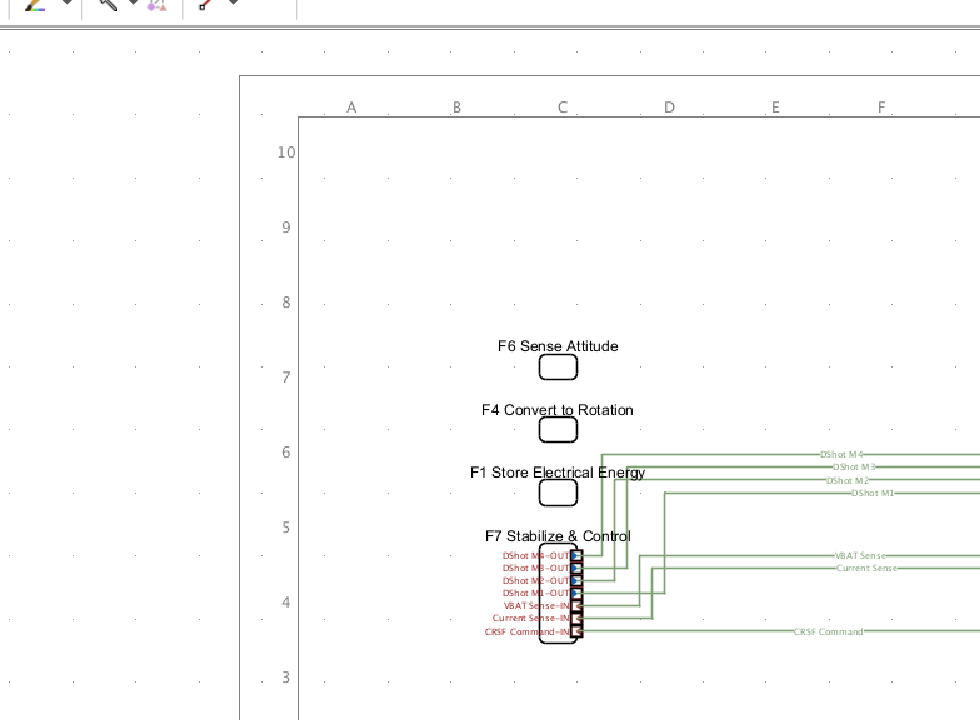Image resolution: width=980 pixels, height=720 pixels.
Task: Click the Current Sense-IN port on F7
Action: pyautogui.click(x=576, y=618)
